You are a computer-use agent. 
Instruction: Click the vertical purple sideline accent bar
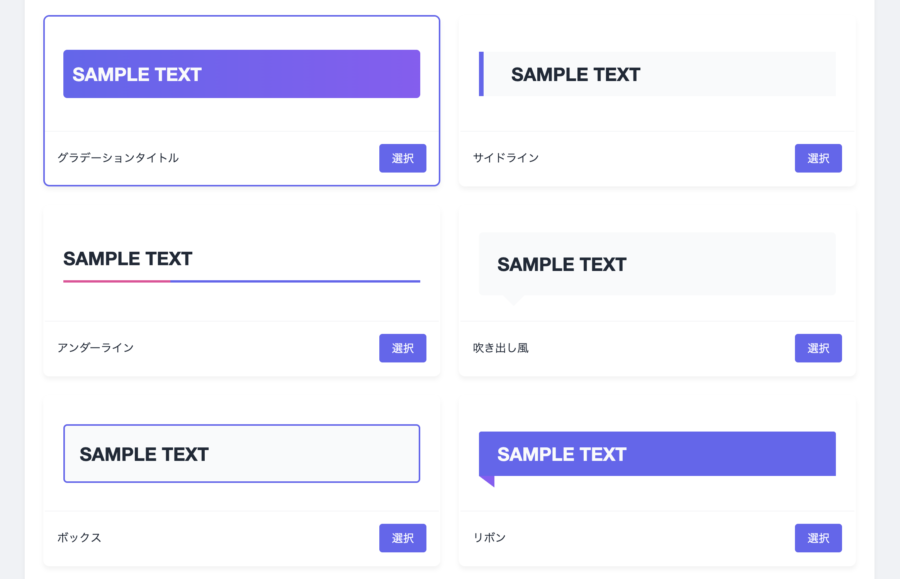point(481,74)
